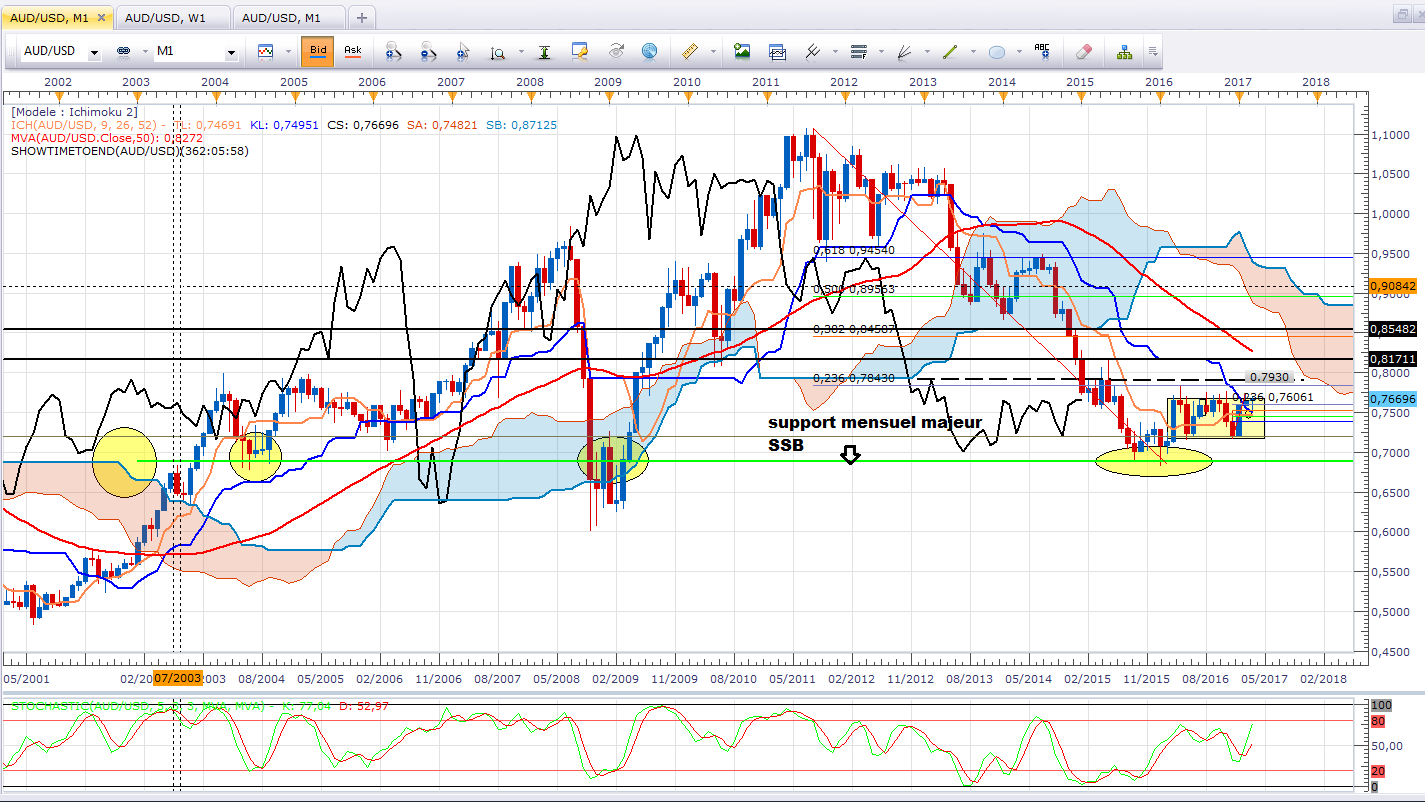Image resolution: width=1425 pixels, height=802 pixels.
Task: Click the green hierarchy tree icon
Action: point(1124,51)
